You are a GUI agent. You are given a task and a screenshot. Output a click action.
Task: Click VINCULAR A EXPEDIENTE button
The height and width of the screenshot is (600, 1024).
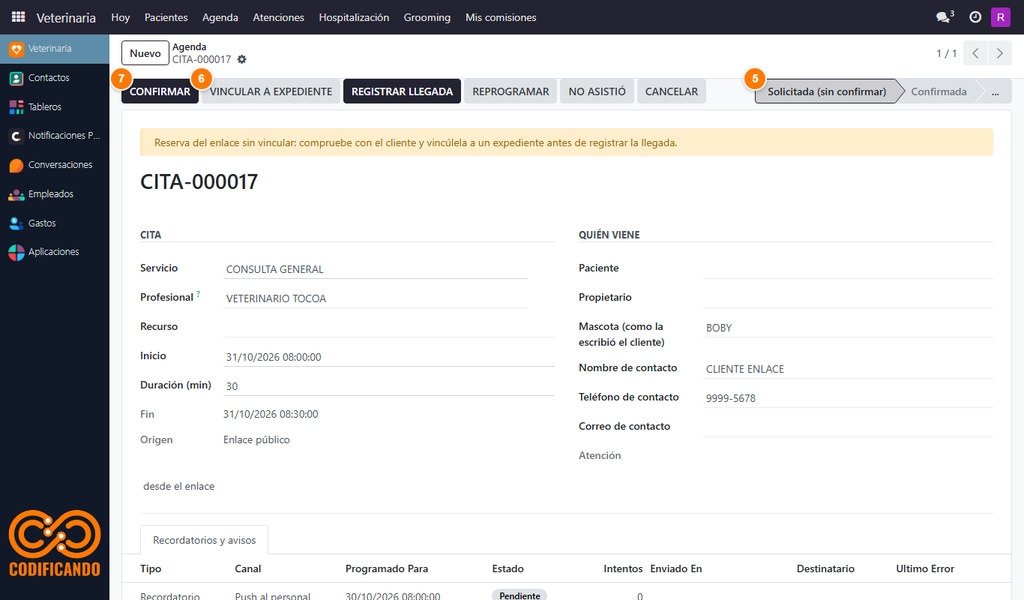click(x=271, y=91)
